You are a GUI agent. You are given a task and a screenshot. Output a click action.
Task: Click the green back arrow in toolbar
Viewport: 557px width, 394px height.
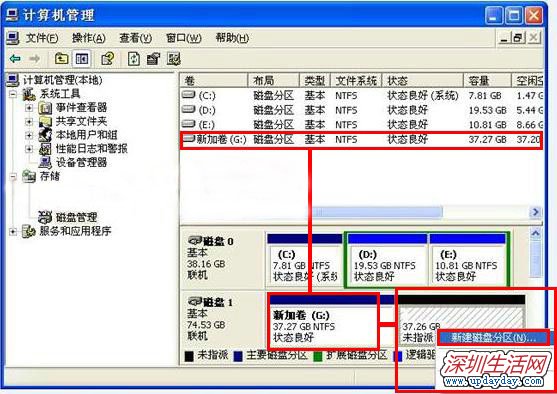(x=15, y=59)
